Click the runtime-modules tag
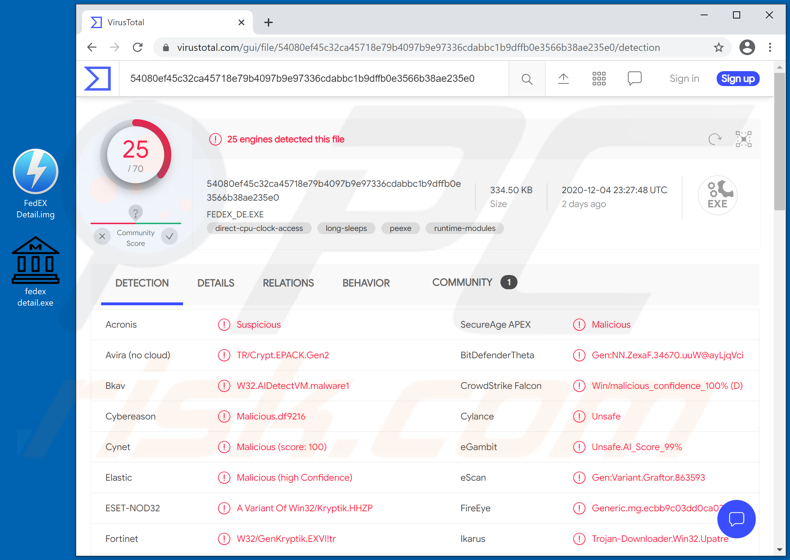 coord(465,228)
